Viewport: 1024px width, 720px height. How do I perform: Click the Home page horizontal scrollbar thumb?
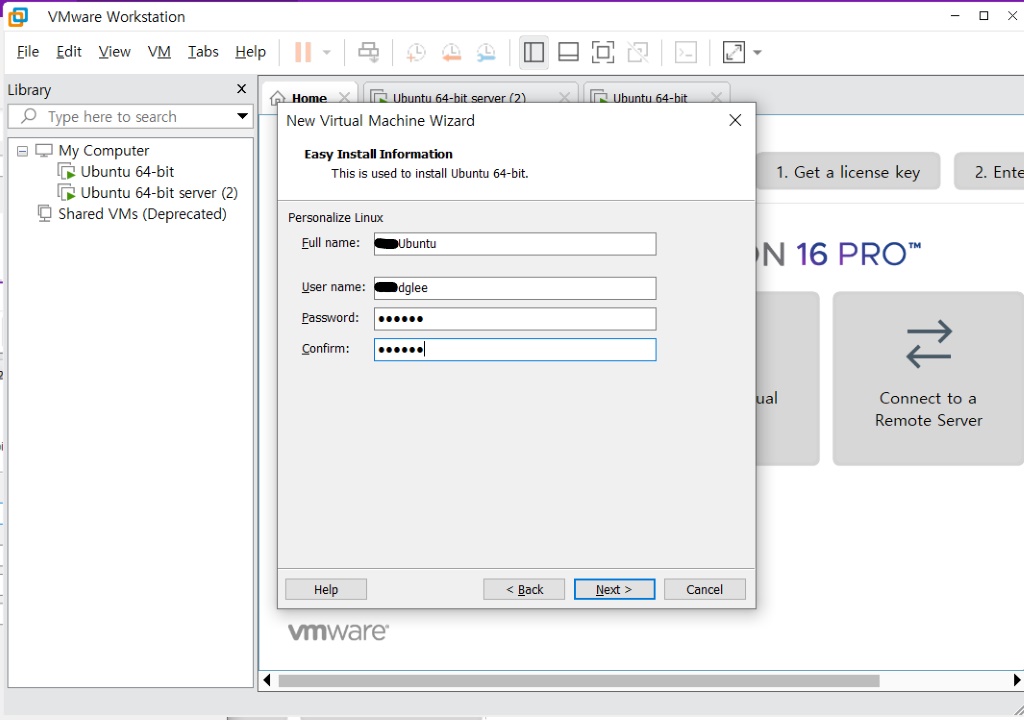click(x=579, y=680)
